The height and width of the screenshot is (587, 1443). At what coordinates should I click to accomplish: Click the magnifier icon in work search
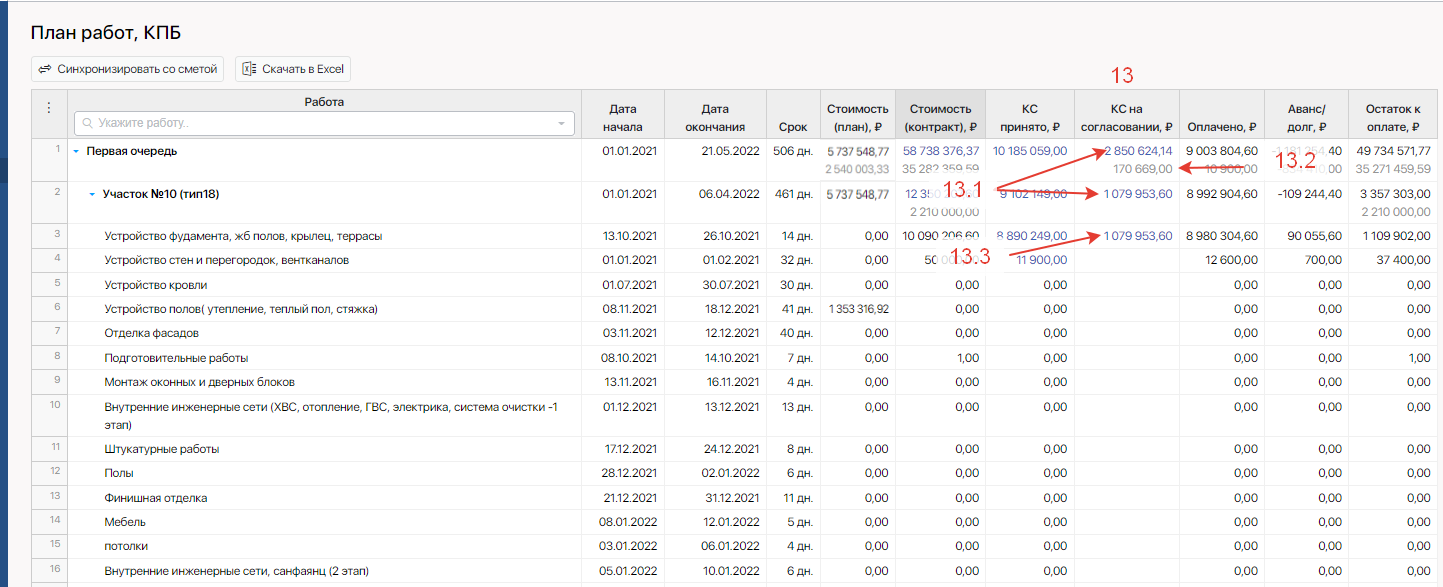click(88, 123)
